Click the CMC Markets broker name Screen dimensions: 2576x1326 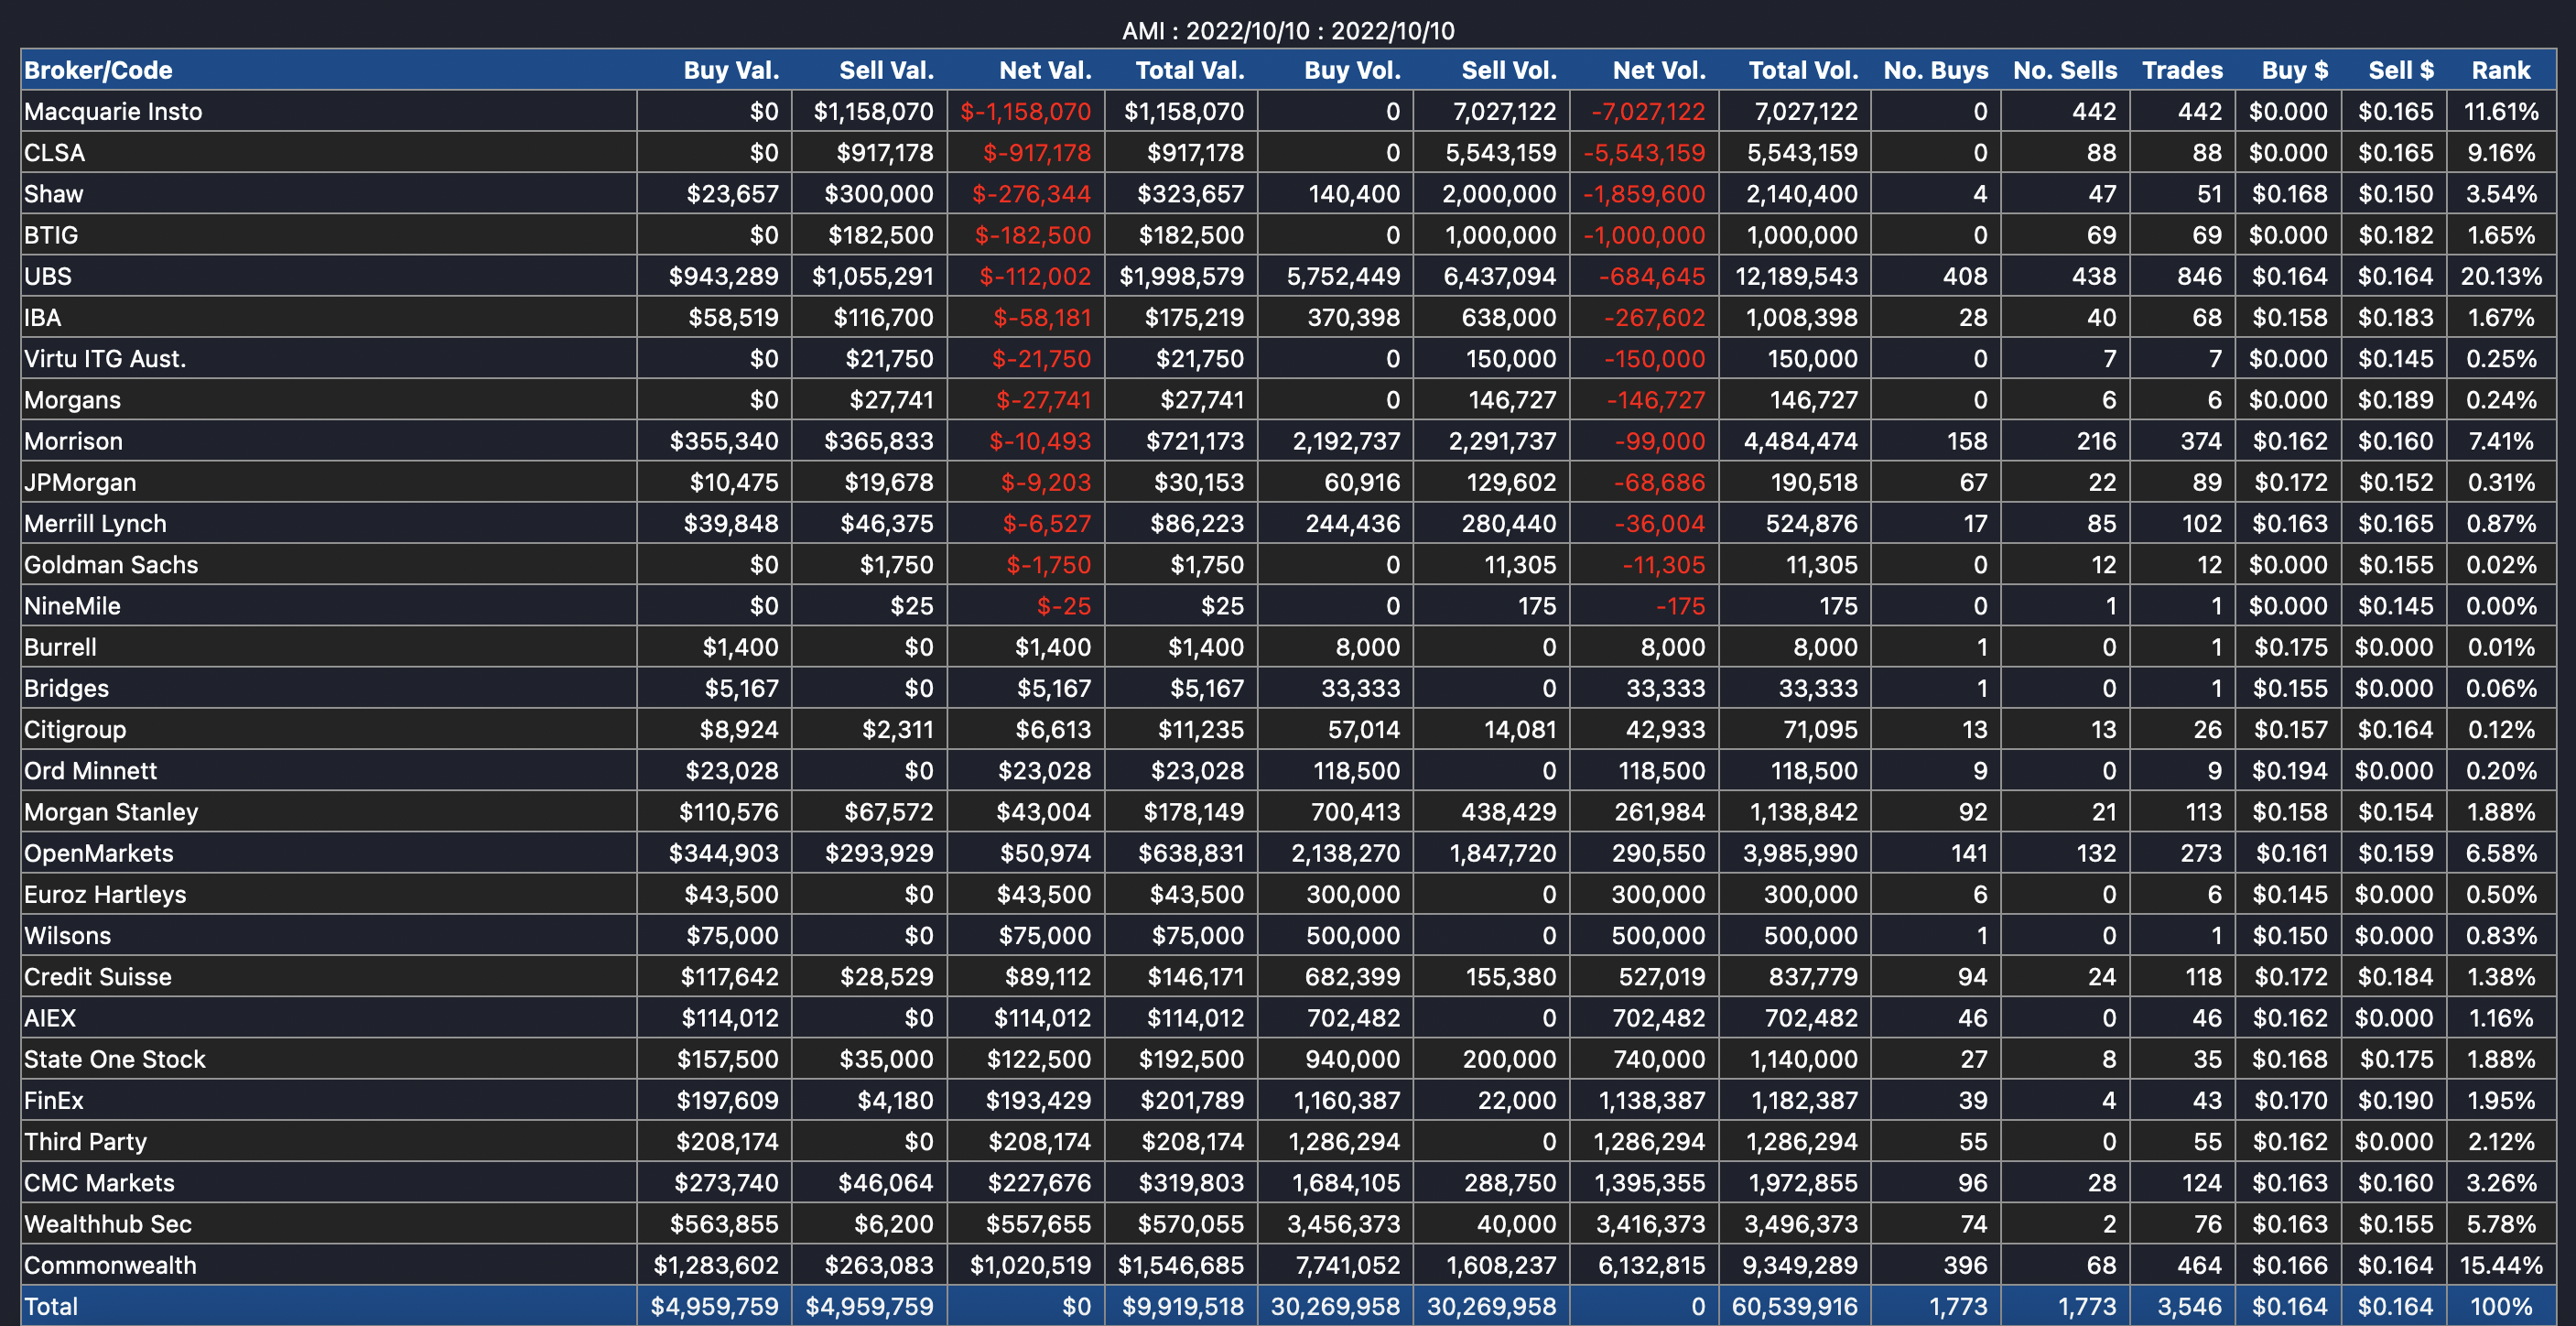pyautogui.click(x=99, y=1182)
